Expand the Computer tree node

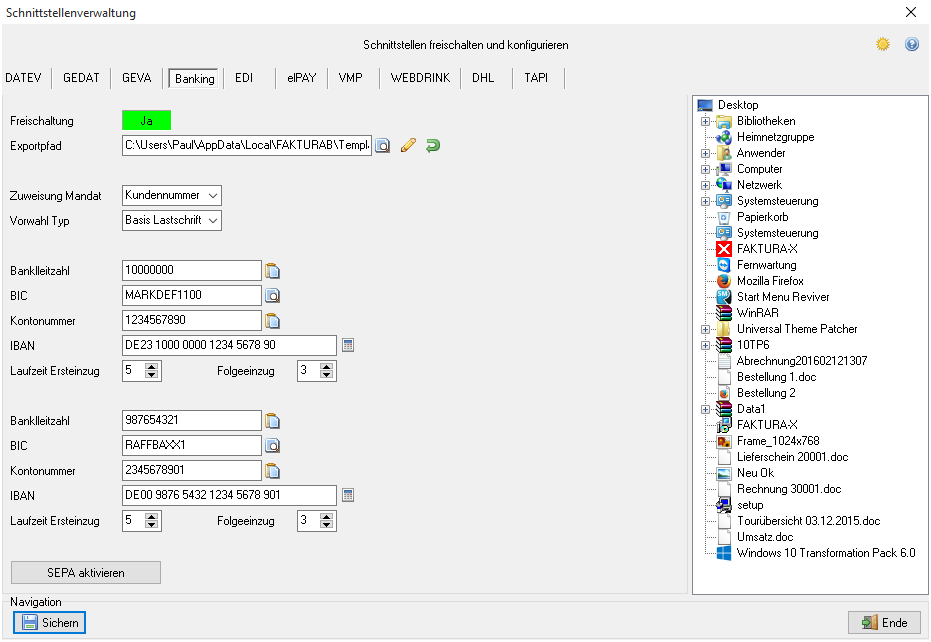[x=705, y=169]
